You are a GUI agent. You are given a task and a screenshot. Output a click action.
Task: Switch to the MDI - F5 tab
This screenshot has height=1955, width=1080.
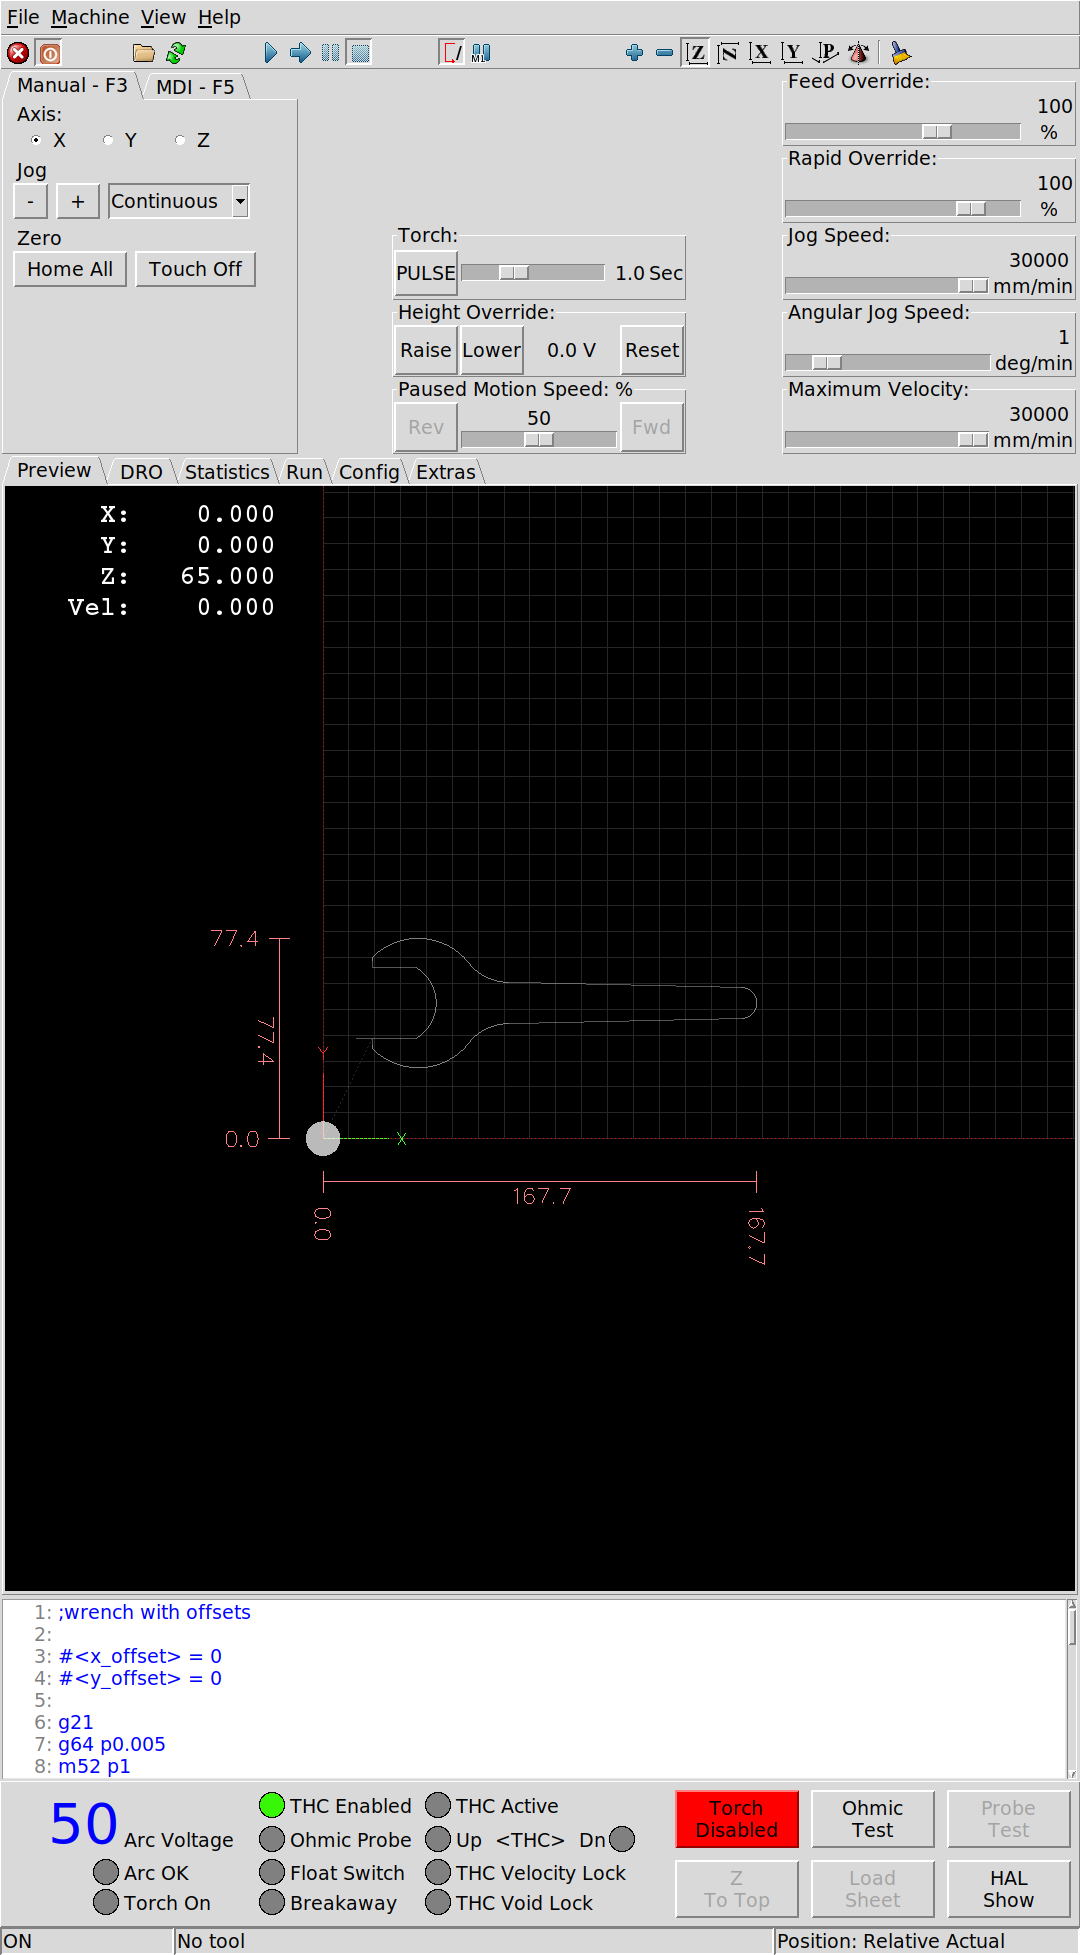click(x=195, y=87)
